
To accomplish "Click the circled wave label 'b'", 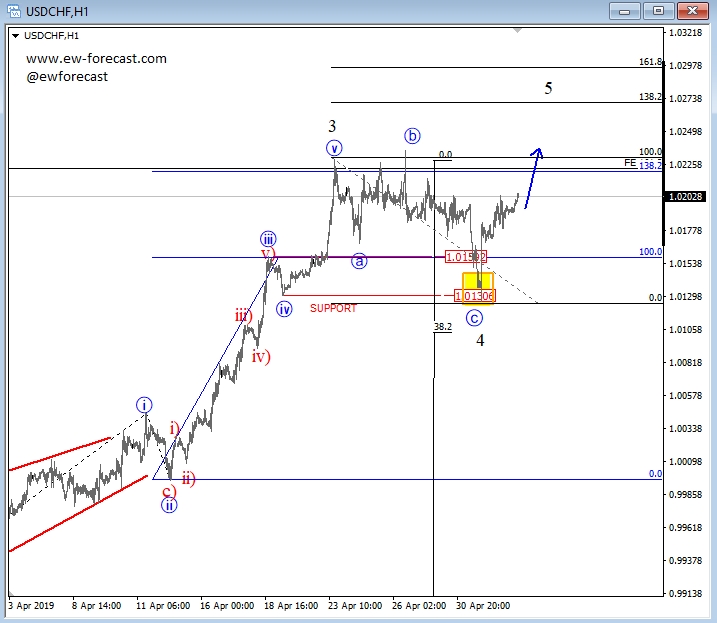I will (412, 136).
